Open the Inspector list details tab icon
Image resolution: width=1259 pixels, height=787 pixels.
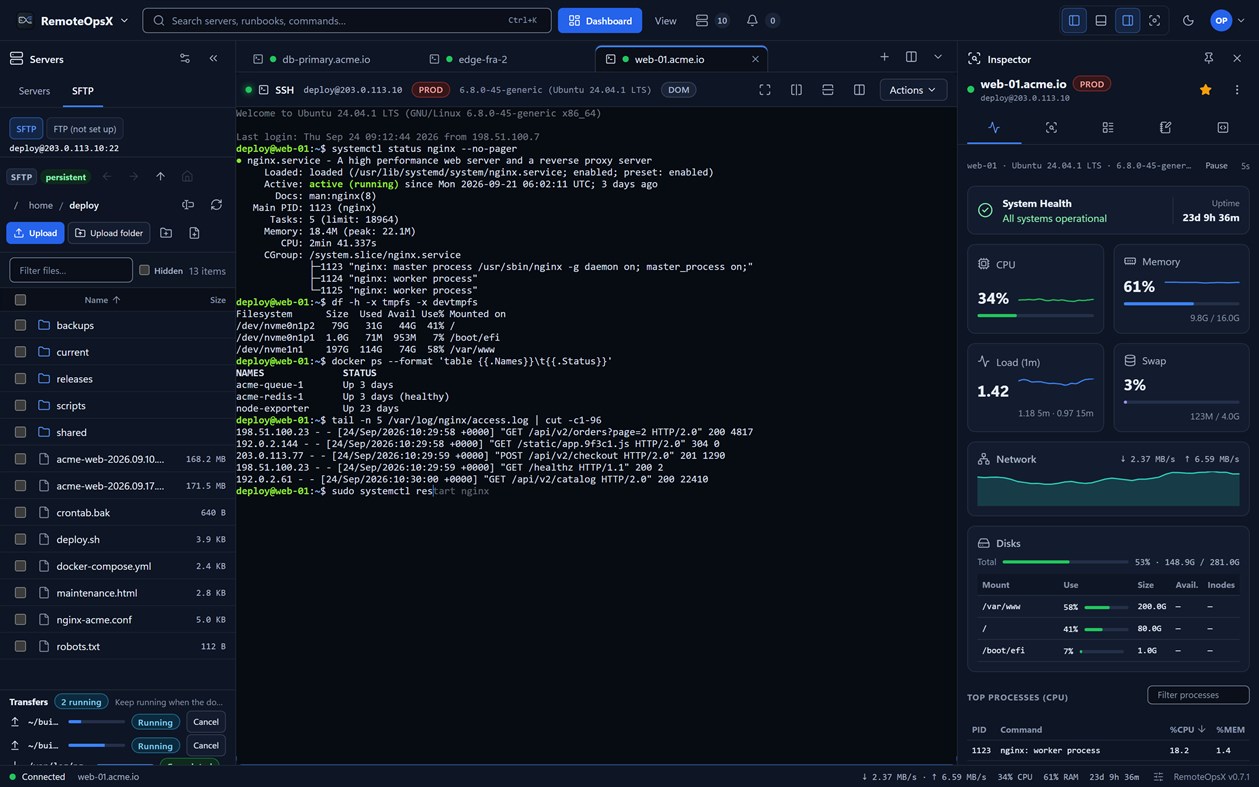[x=1108, y=128]
